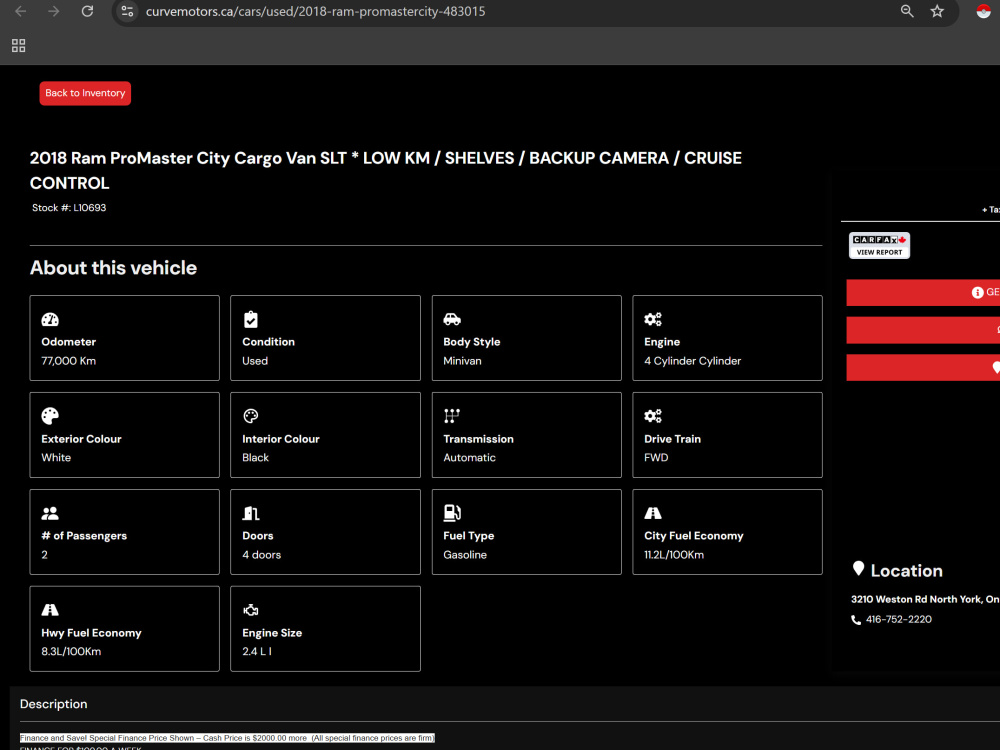
Task: Click the 11.2L/100Km city economy value
Action: pyautogui.click(x=674, y=555)
